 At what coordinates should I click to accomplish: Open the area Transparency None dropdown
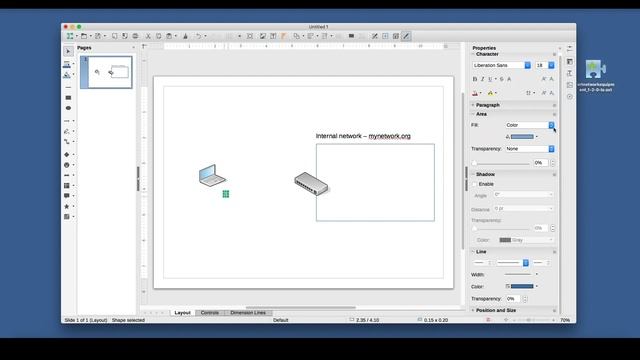pos(551,149)
